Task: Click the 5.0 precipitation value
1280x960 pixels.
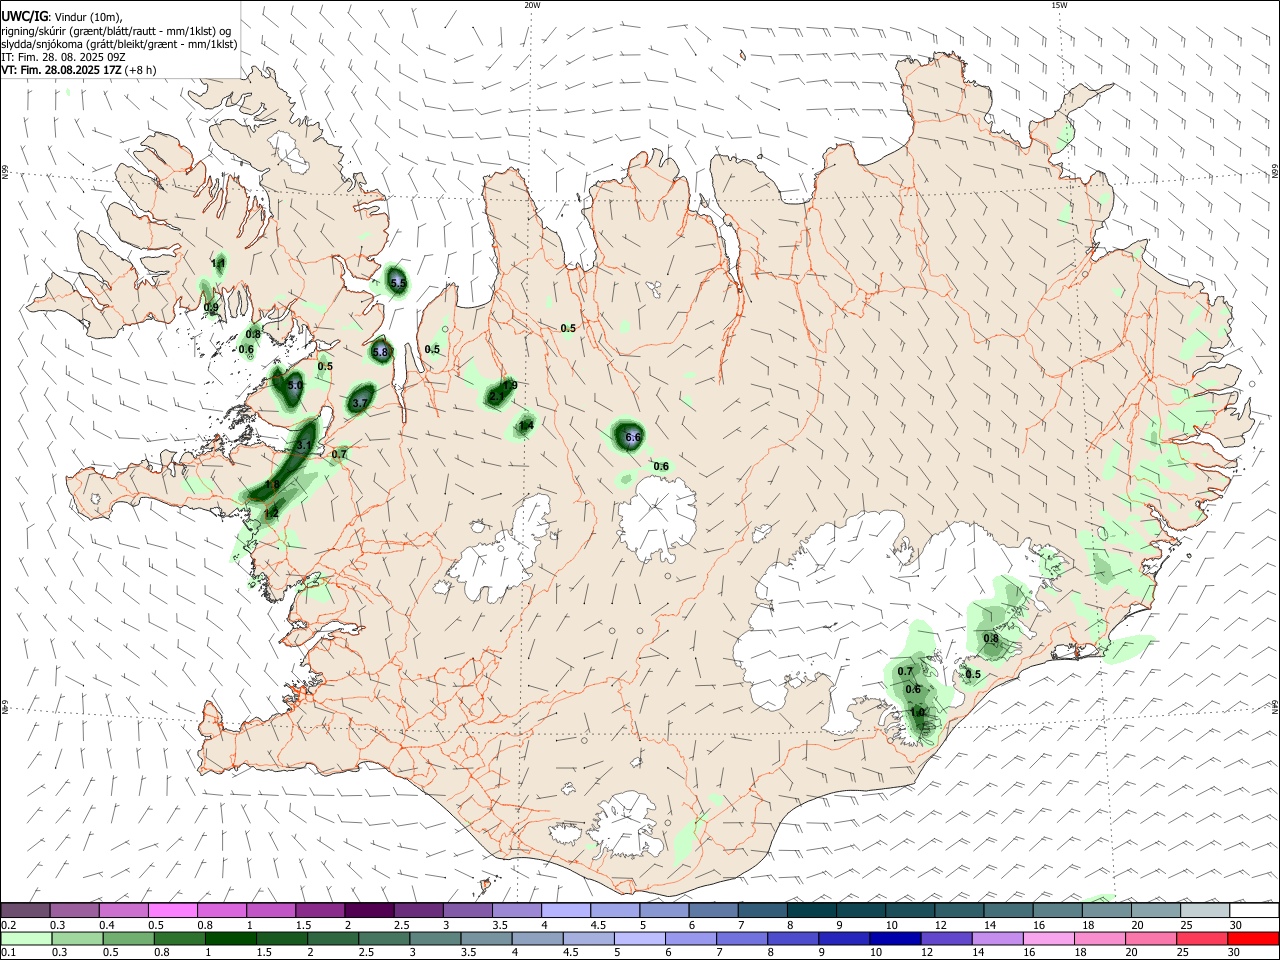Action: tap(295, 385)
